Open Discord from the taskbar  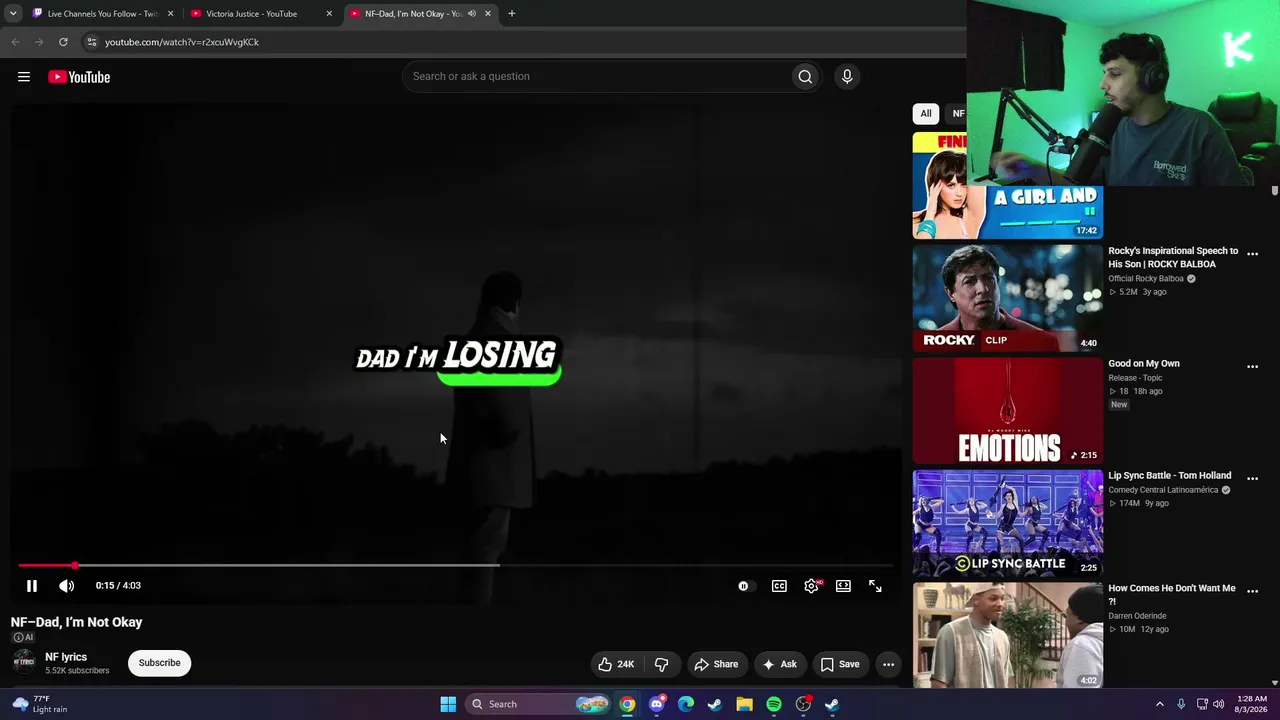click(x=656, y=704)
